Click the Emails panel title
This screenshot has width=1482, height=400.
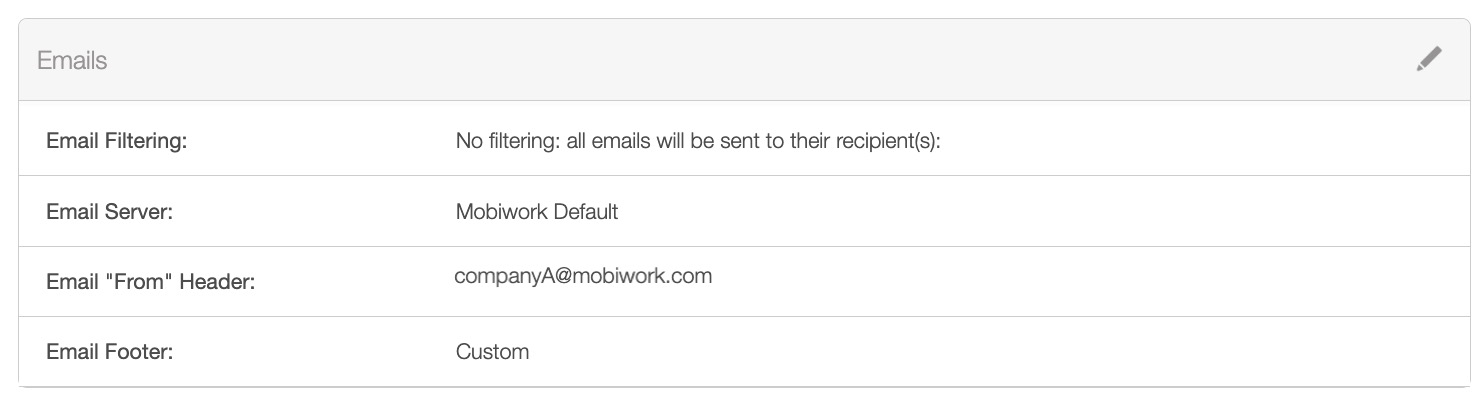tap(72, 61)
